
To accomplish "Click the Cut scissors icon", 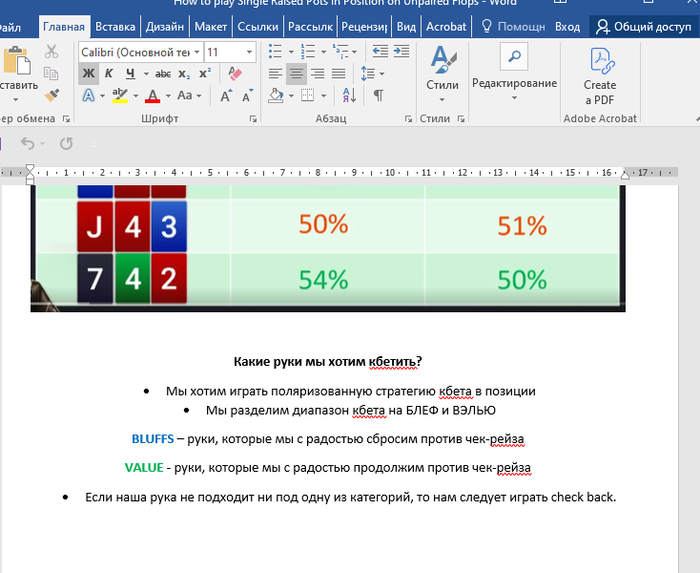I will (51, 52).
